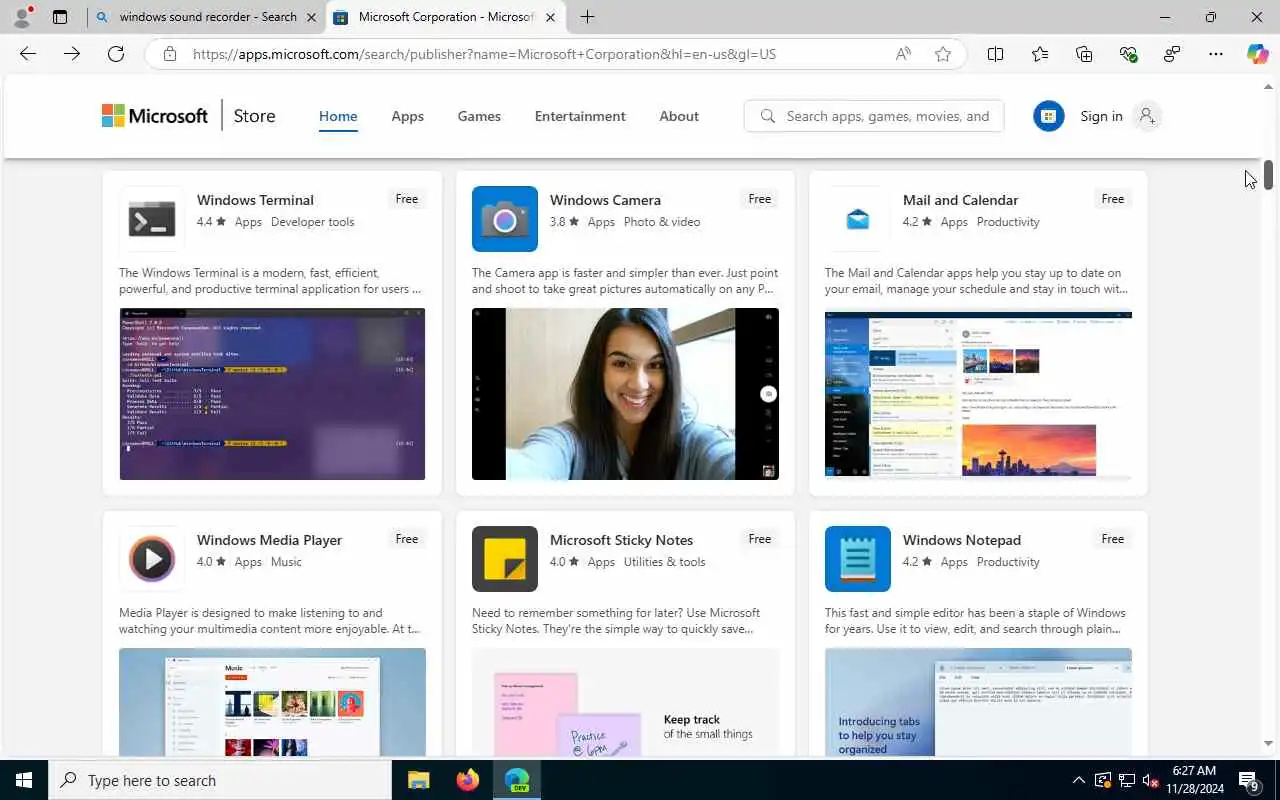Click the Photo & video category text
The height and width of the screenshot is (800, 1280).
click(661, 222)
